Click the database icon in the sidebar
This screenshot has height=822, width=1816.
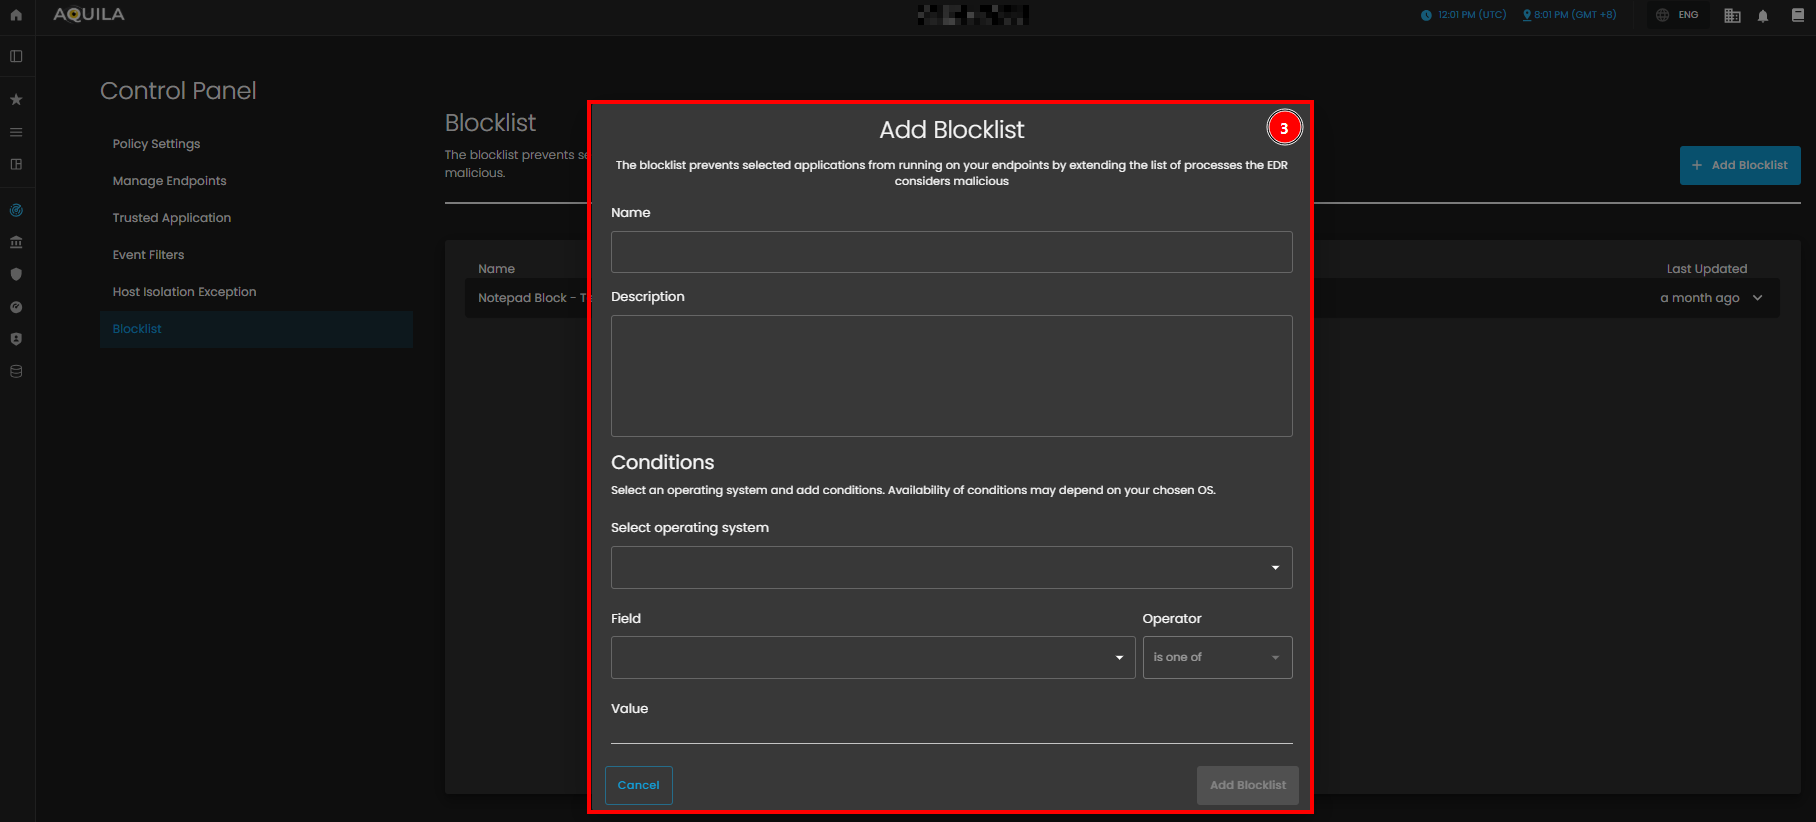click(16, 371)
